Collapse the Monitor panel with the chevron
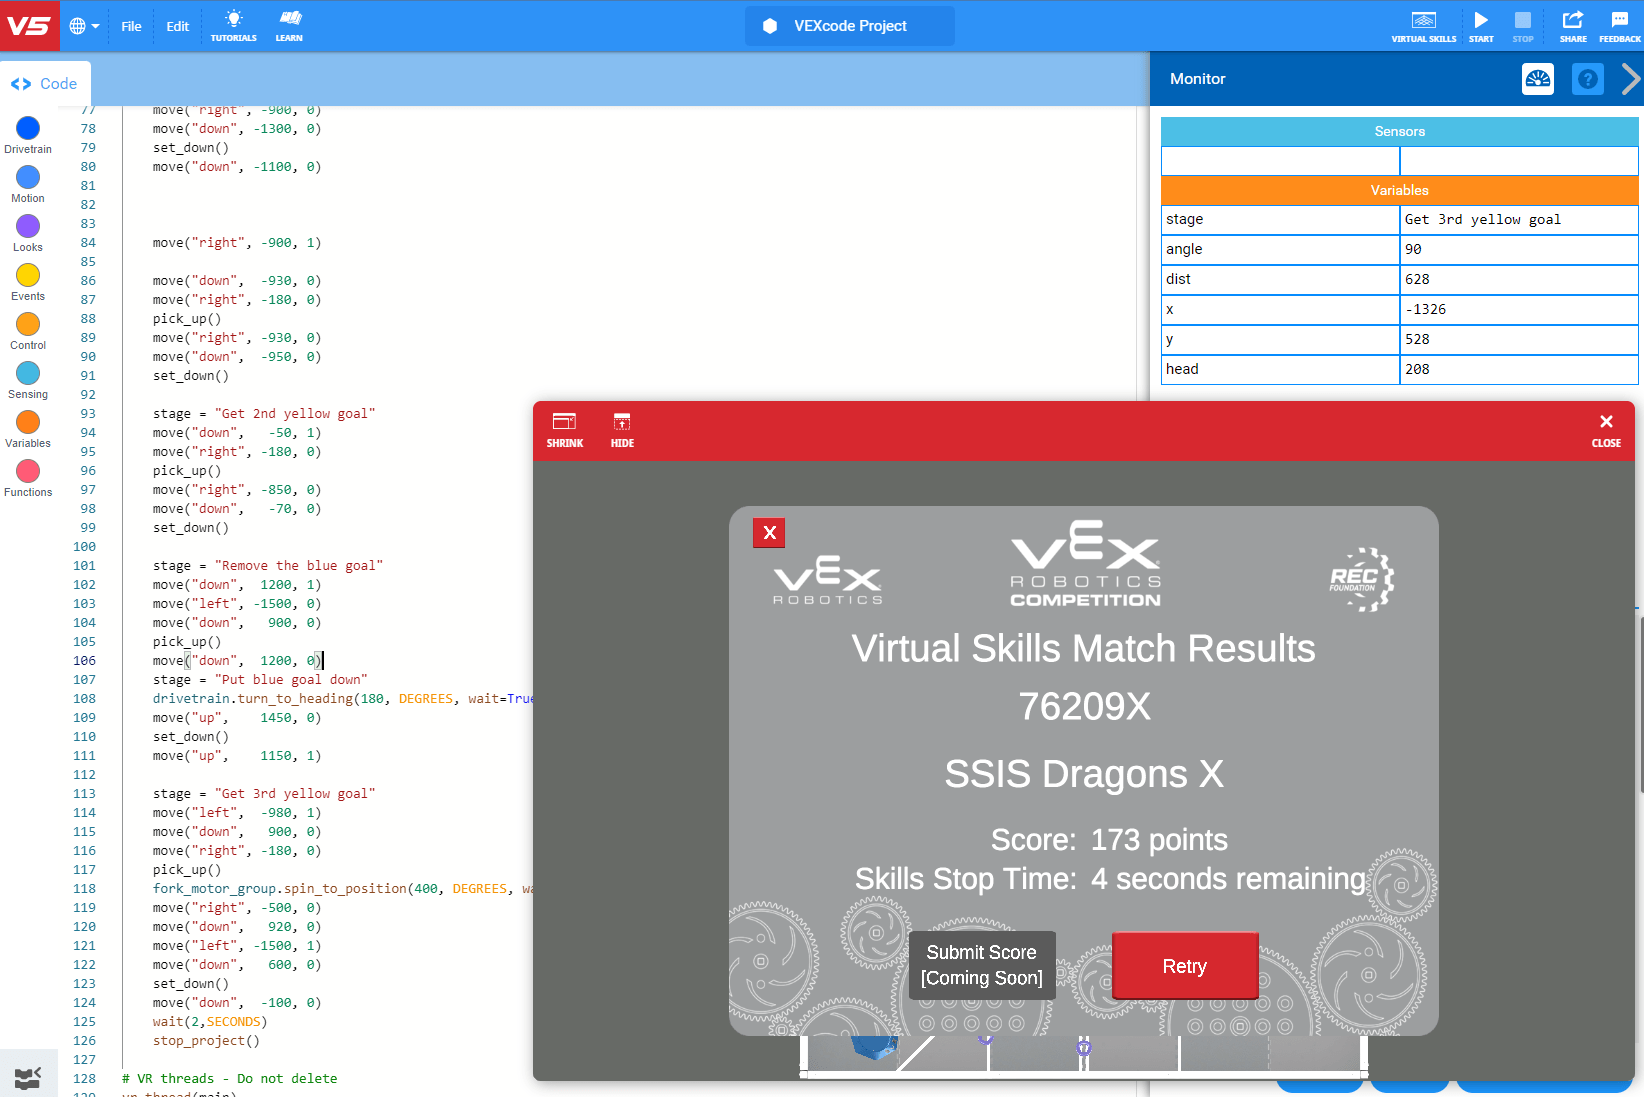This screenshot has width=1644, height=1097. tap(1630, 79)
